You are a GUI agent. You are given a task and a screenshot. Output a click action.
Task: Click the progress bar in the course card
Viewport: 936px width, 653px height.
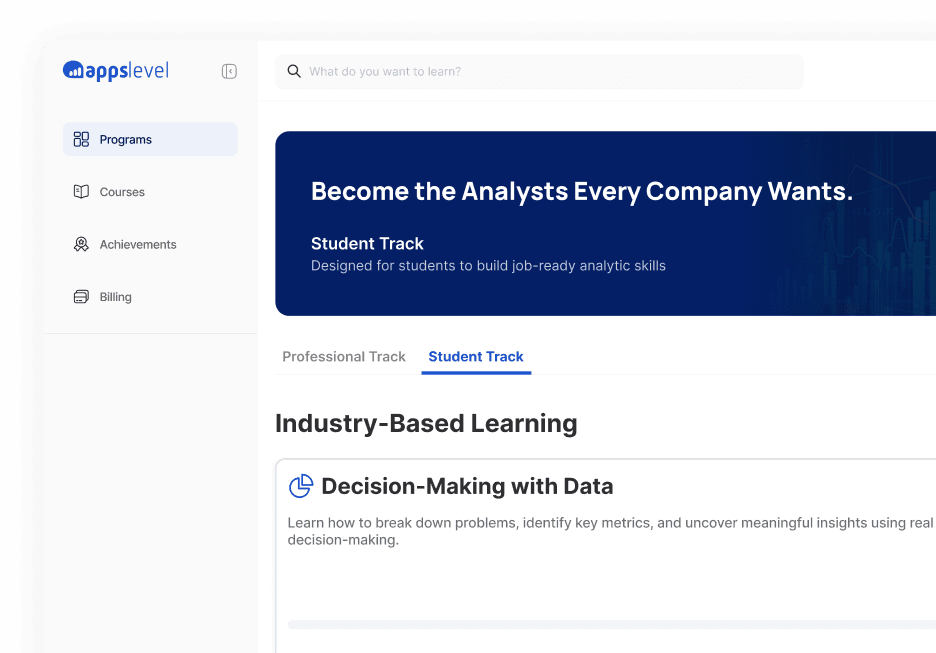(610, 625)
